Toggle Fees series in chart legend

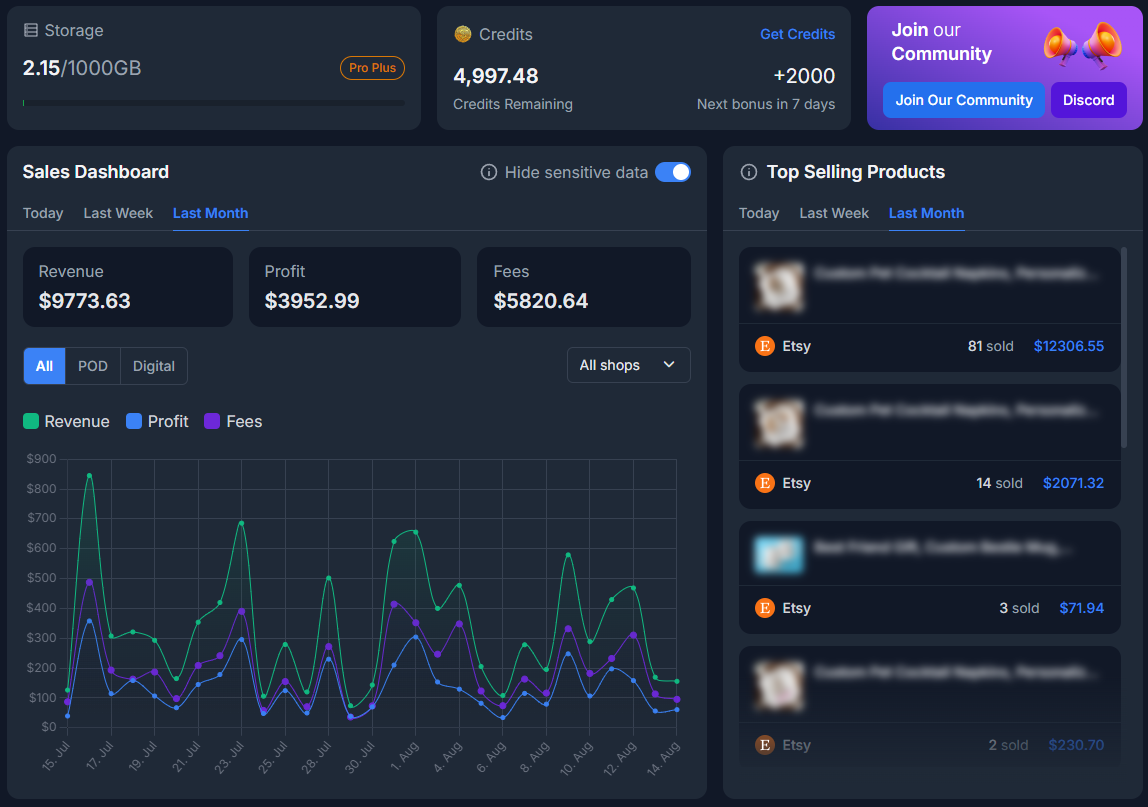tap(233, 422)
